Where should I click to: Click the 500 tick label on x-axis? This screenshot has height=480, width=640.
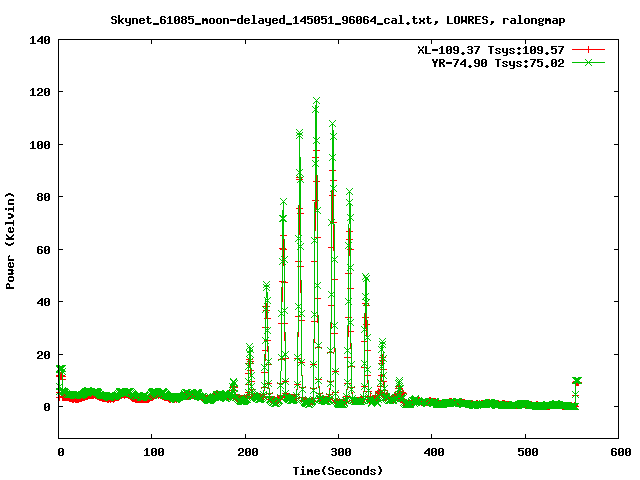tap(525, 452)
